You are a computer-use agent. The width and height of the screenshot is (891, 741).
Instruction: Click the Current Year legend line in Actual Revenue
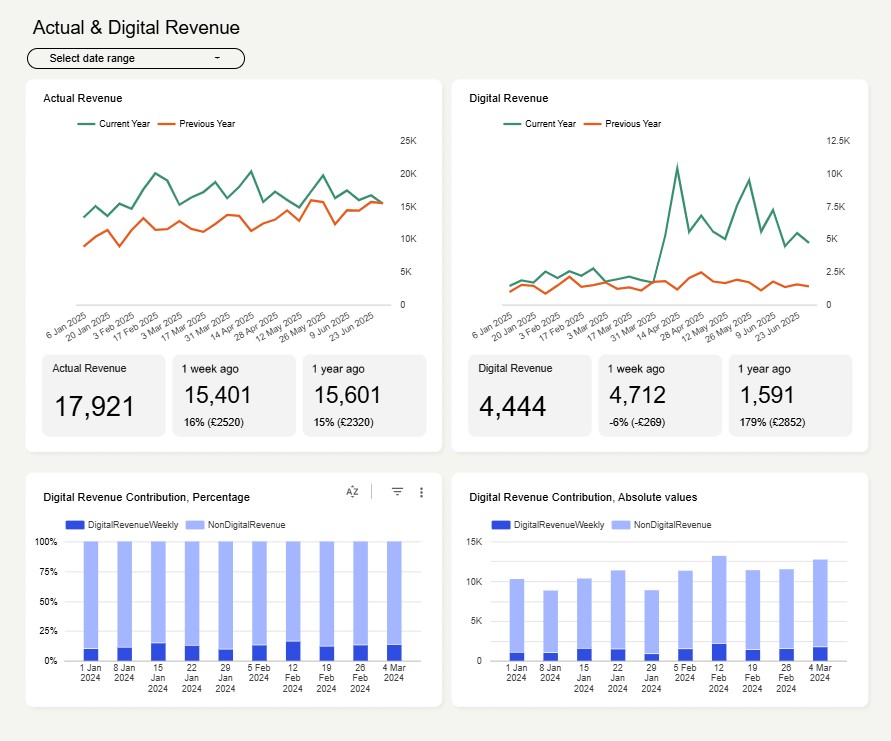tap(87, 124)
